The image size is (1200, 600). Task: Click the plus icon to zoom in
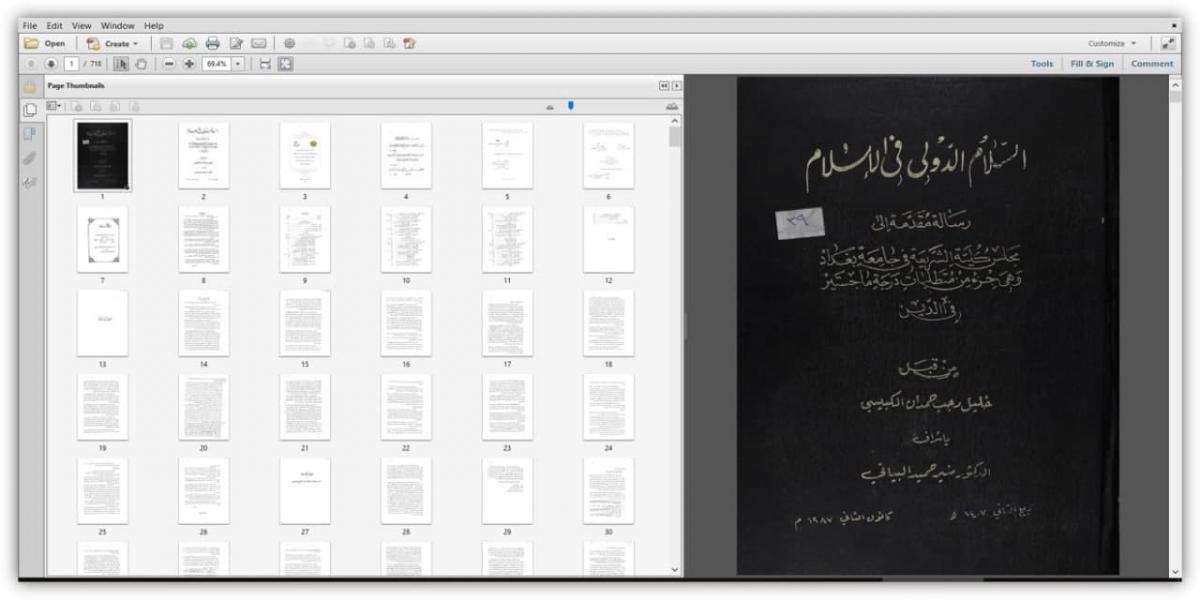tap(189, 64)
